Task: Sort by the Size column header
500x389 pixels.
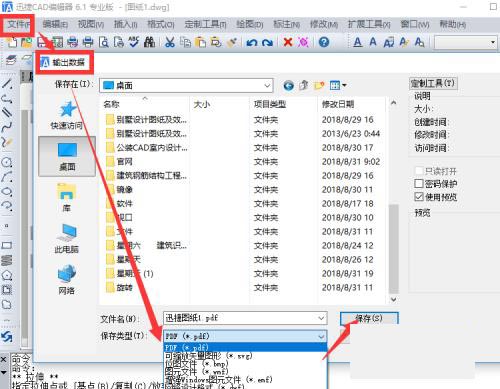Action: pyautogui.click(x=219, y=104)
